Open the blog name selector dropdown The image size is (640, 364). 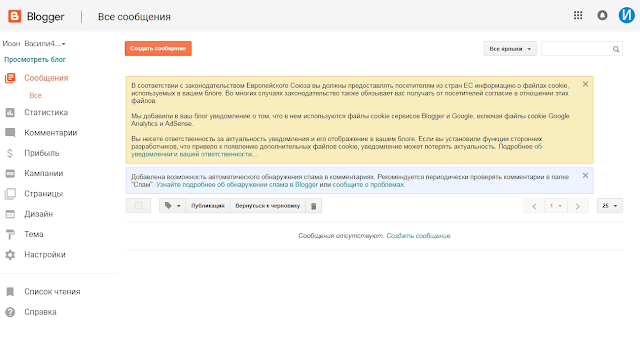[x=34, y=44]
